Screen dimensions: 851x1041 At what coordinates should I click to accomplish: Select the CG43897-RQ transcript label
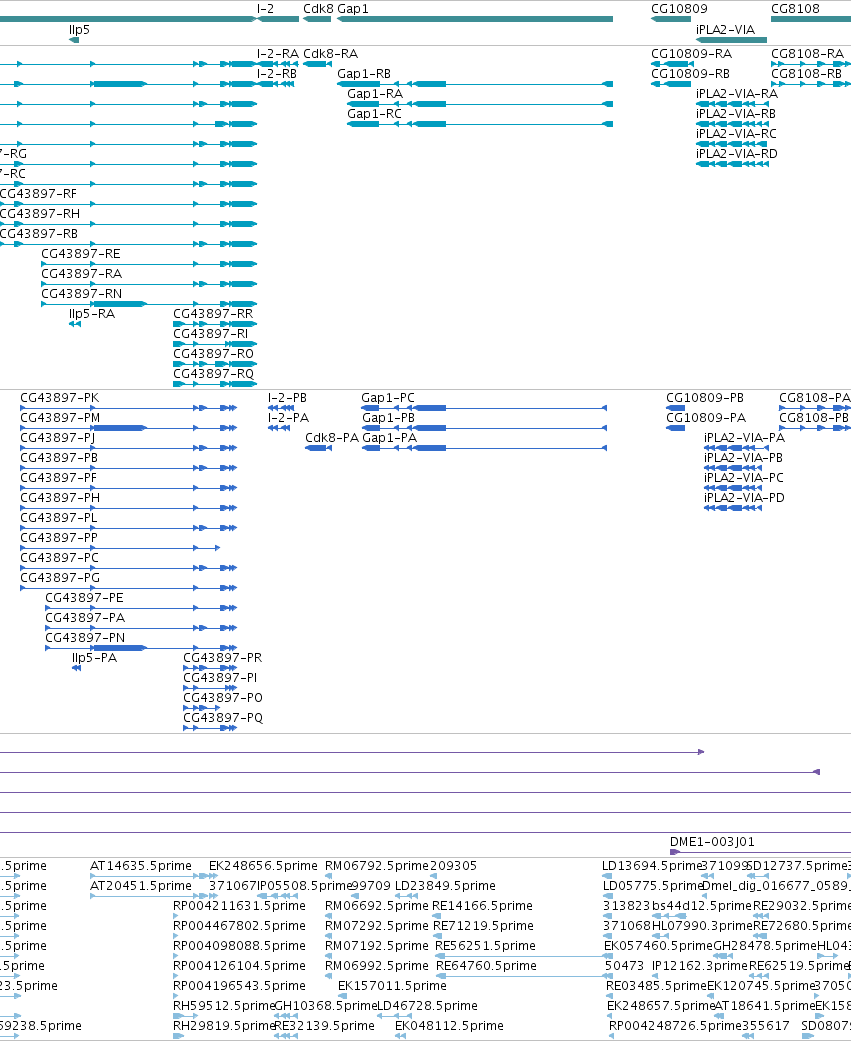tap(214, 373)
